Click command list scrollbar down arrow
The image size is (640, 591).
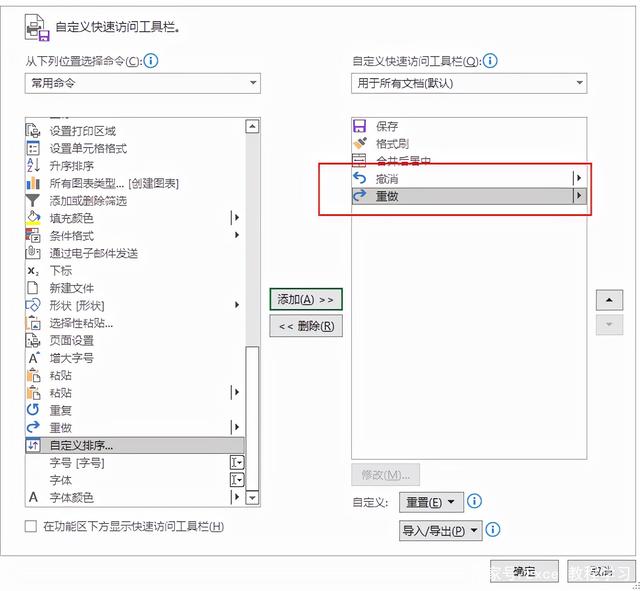pyautogui.click(x=253, y=498)
